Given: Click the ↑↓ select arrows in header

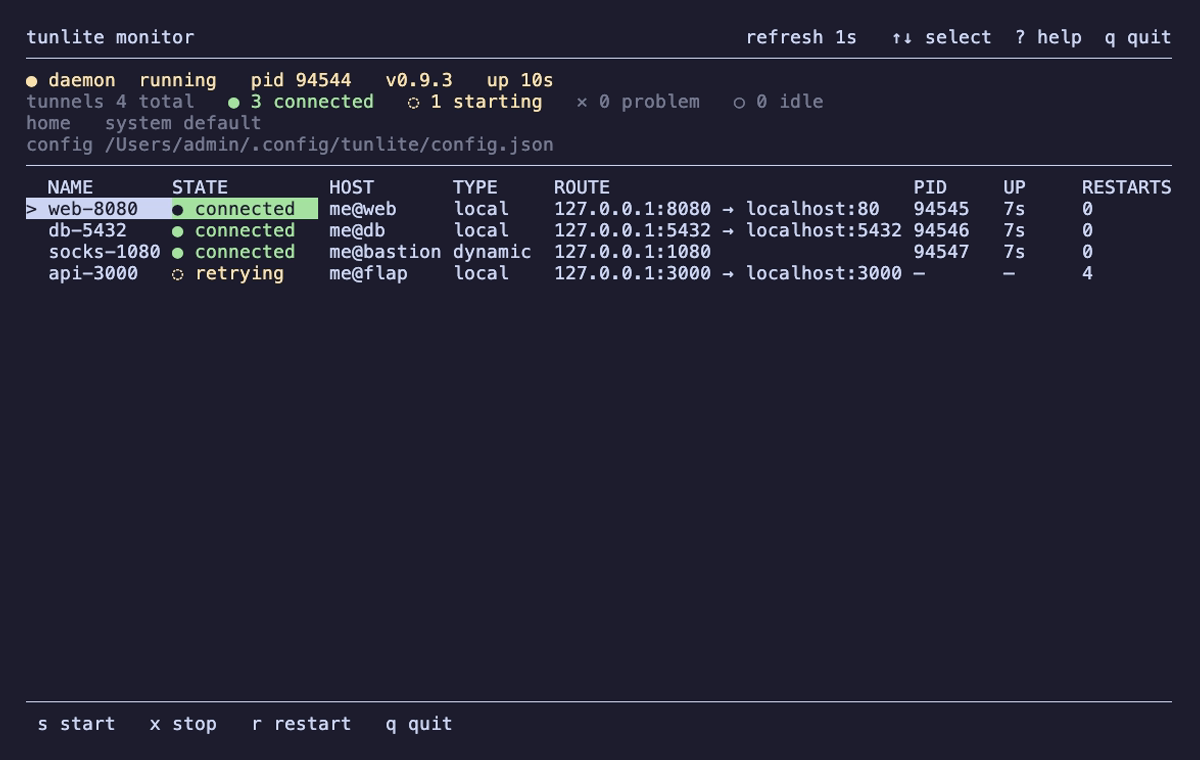Looking at the screenshot, I should 902,38.
